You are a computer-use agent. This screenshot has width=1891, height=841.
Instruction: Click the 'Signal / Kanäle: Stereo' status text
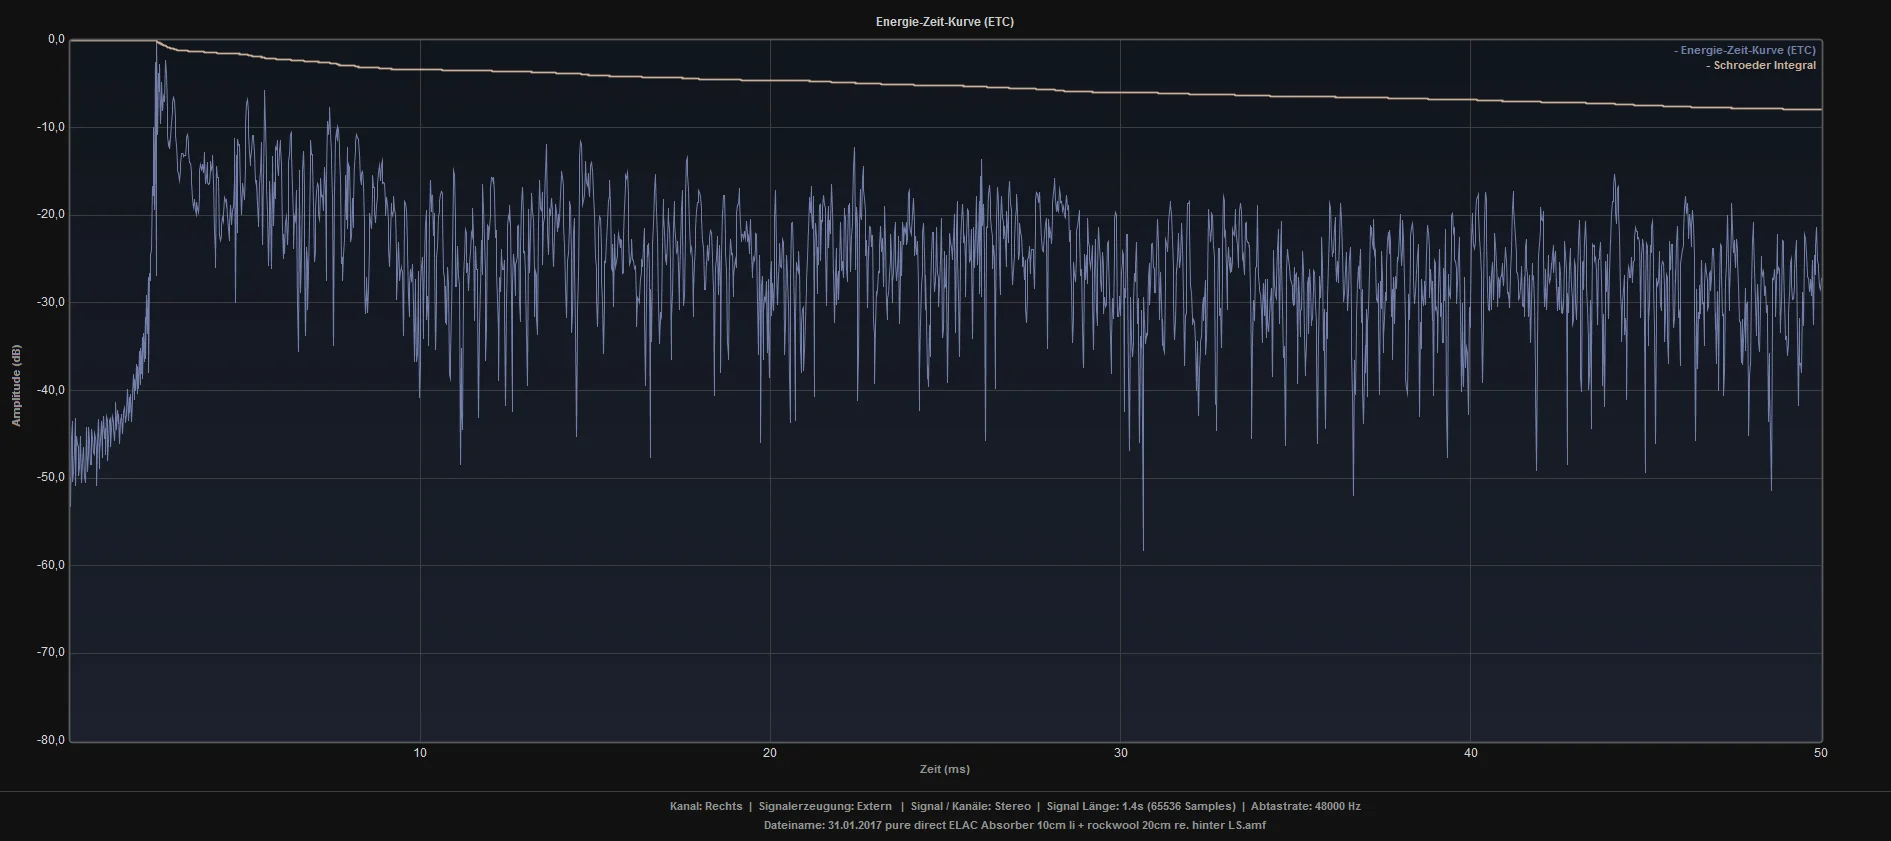(x=970, y=806)
